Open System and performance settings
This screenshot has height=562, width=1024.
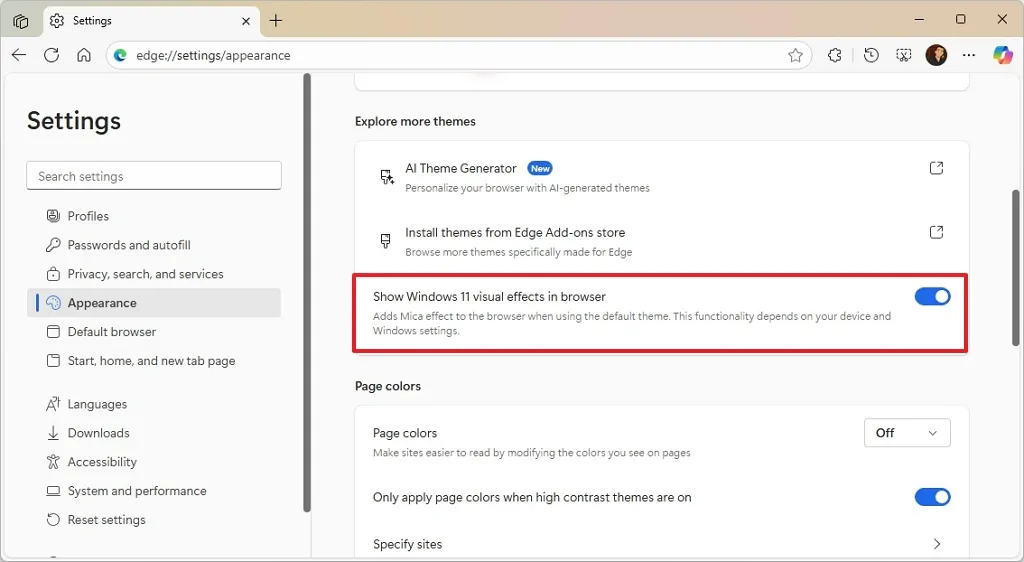click(x=154, y=491)
